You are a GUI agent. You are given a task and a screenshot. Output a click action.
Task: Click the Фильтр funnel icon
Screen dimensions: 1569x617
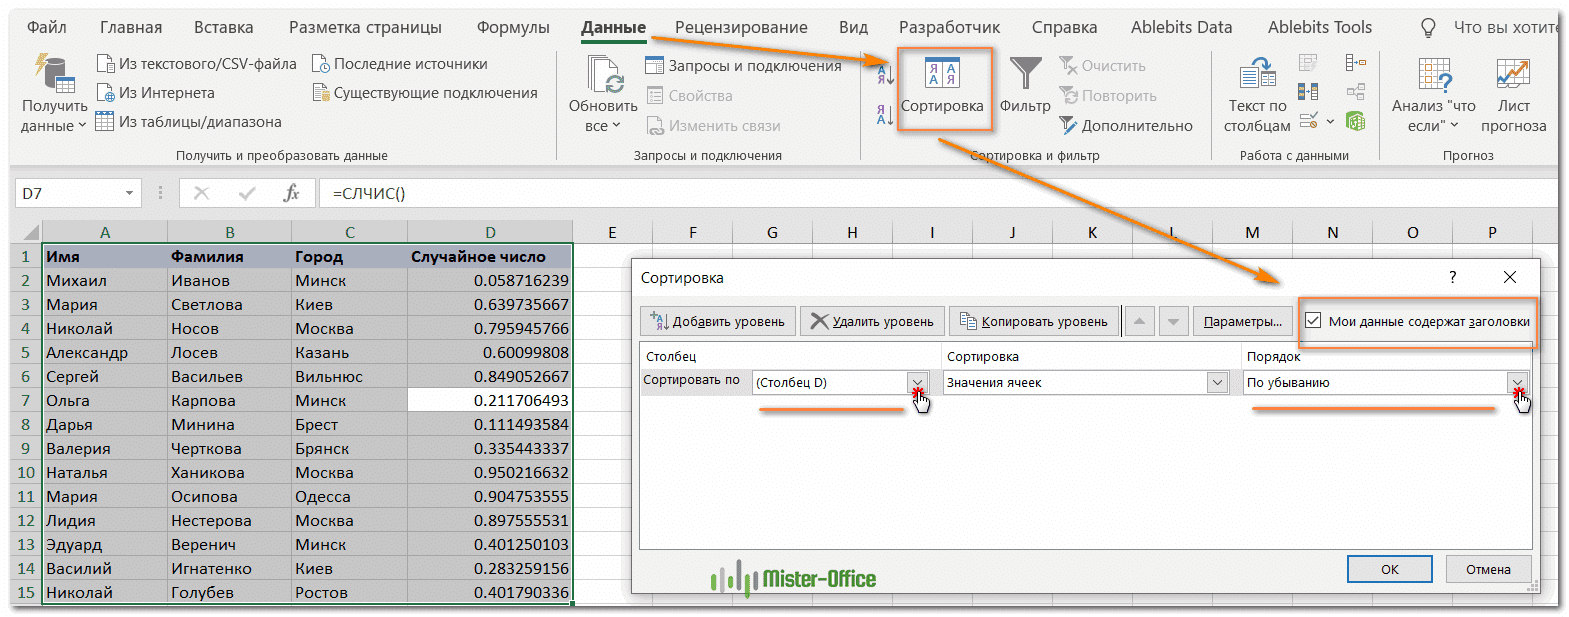(1025, 75)
